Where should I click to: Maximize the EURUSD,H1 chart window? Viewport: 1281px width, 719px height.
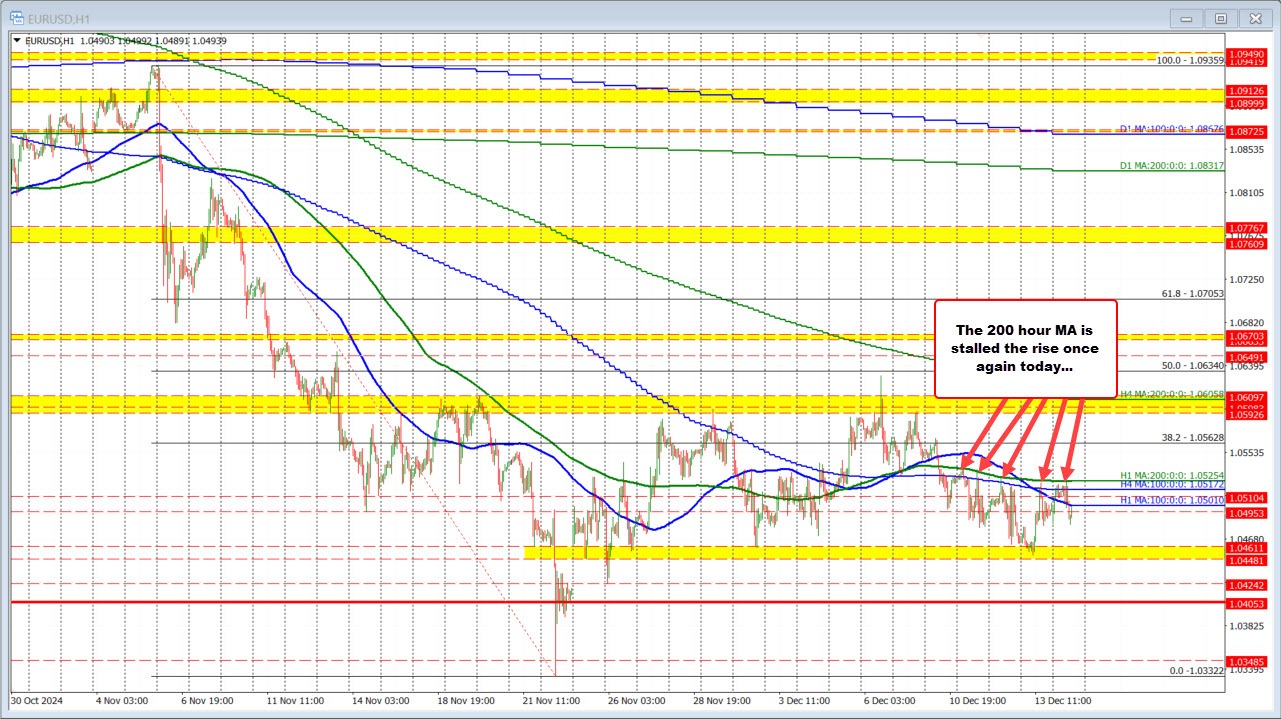(x=1221, y=17)
